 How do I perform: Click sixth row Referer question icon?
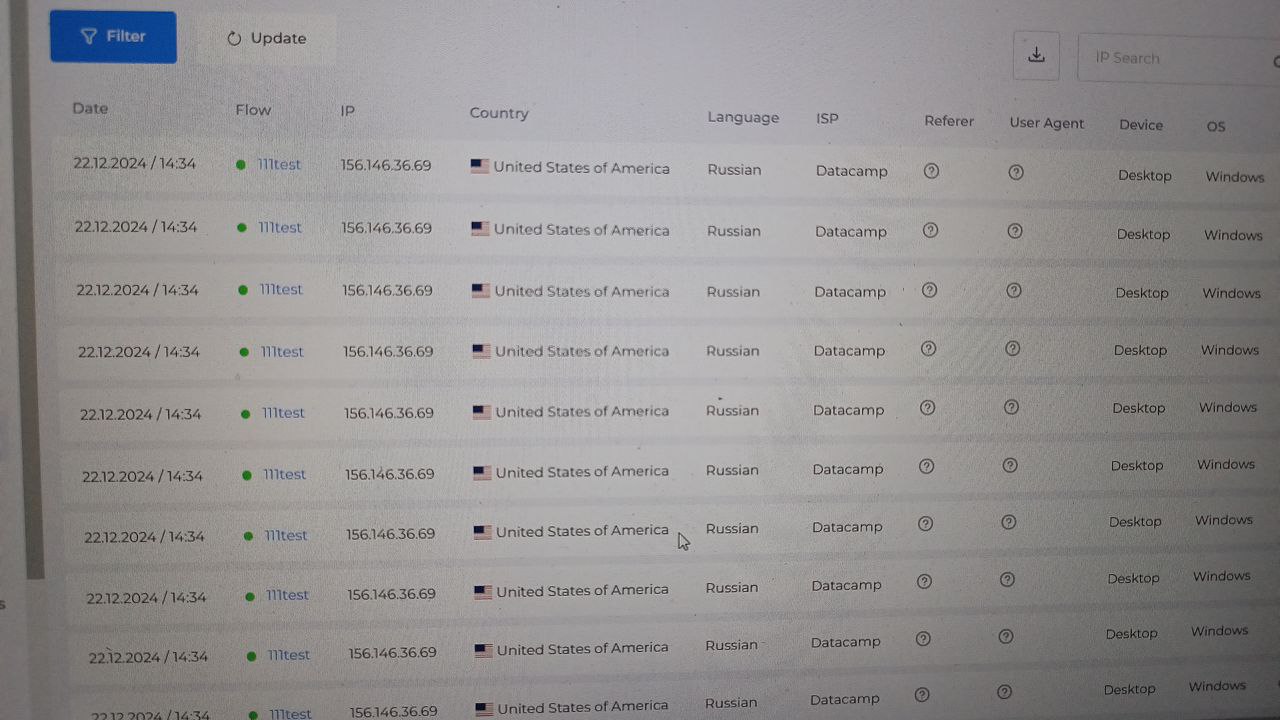click(926, 466)
